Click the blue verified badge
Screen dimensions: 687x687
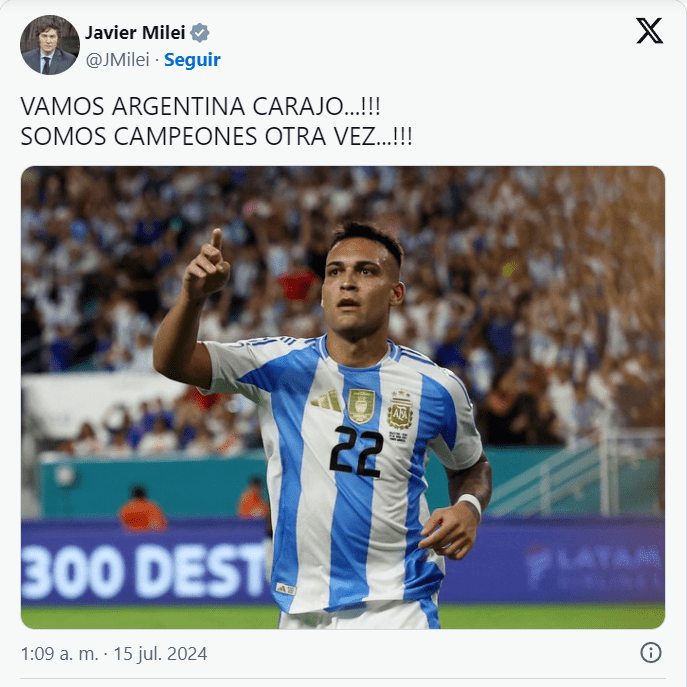pyautogui.click(x=200, y=33)
